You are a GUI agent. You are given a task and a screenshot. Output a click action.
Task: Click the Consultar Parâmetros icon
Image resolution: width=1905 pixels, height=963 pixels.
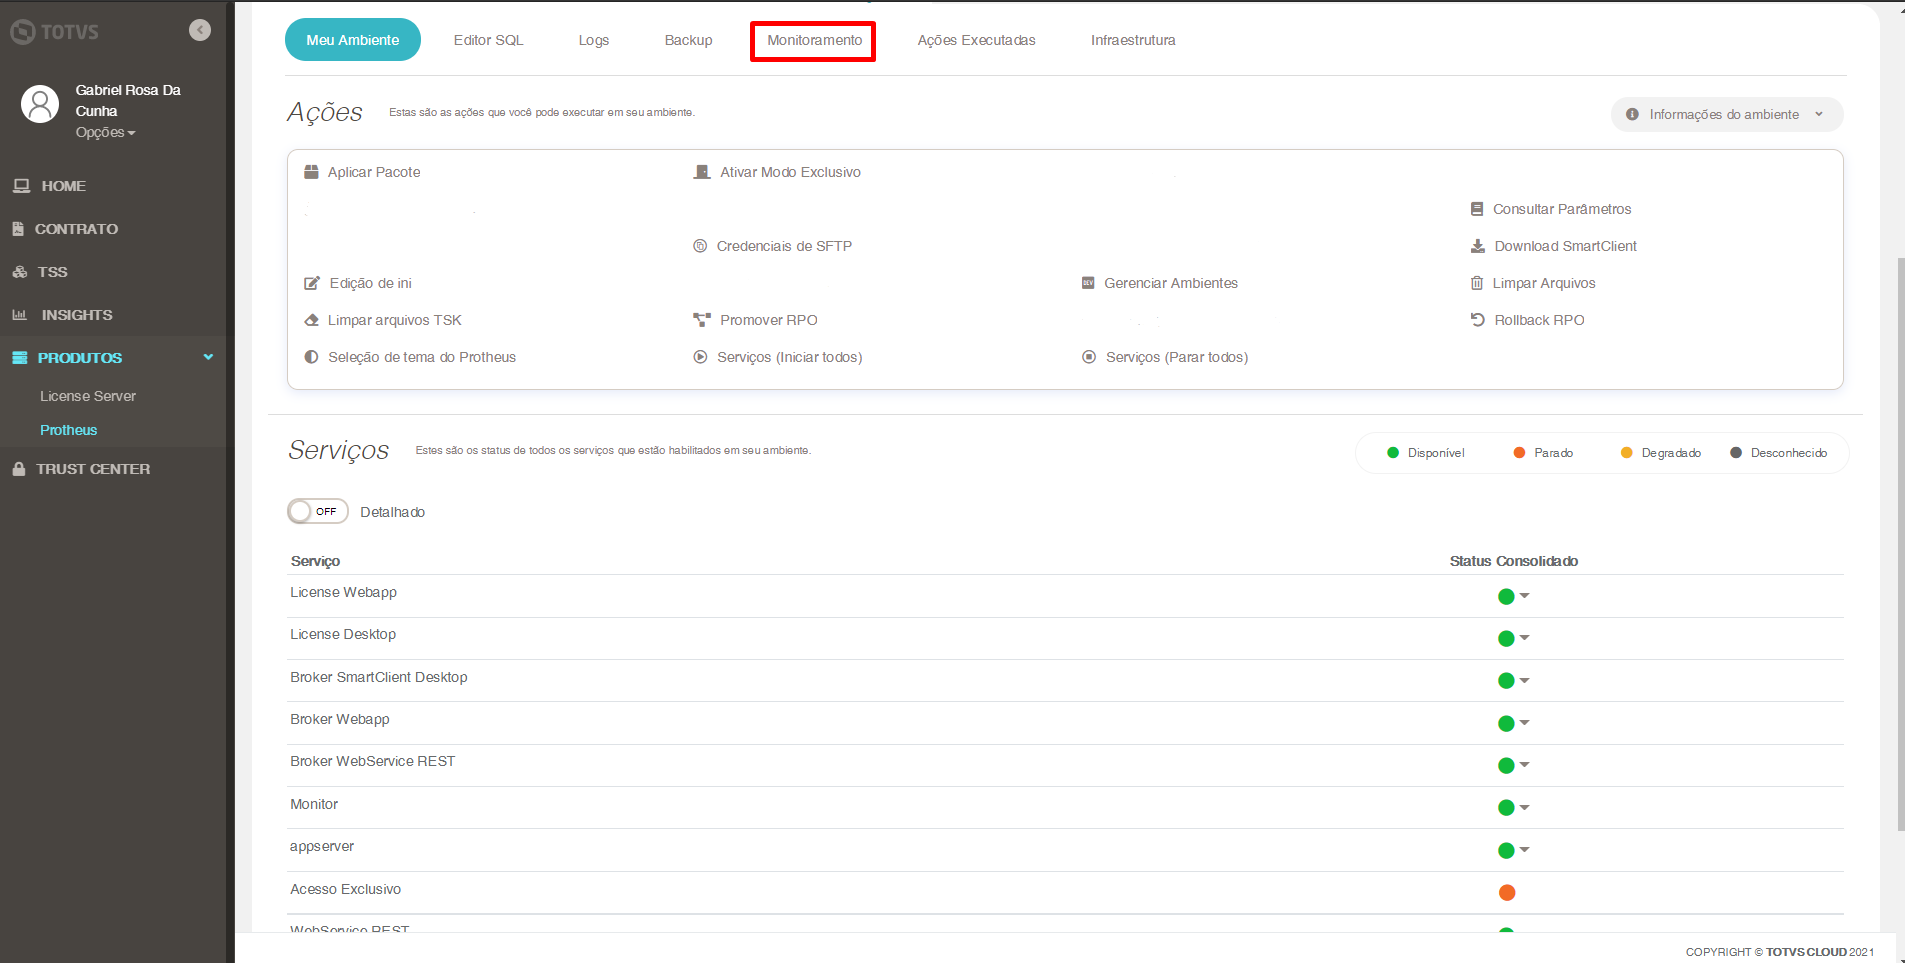tap(1477, 209)
